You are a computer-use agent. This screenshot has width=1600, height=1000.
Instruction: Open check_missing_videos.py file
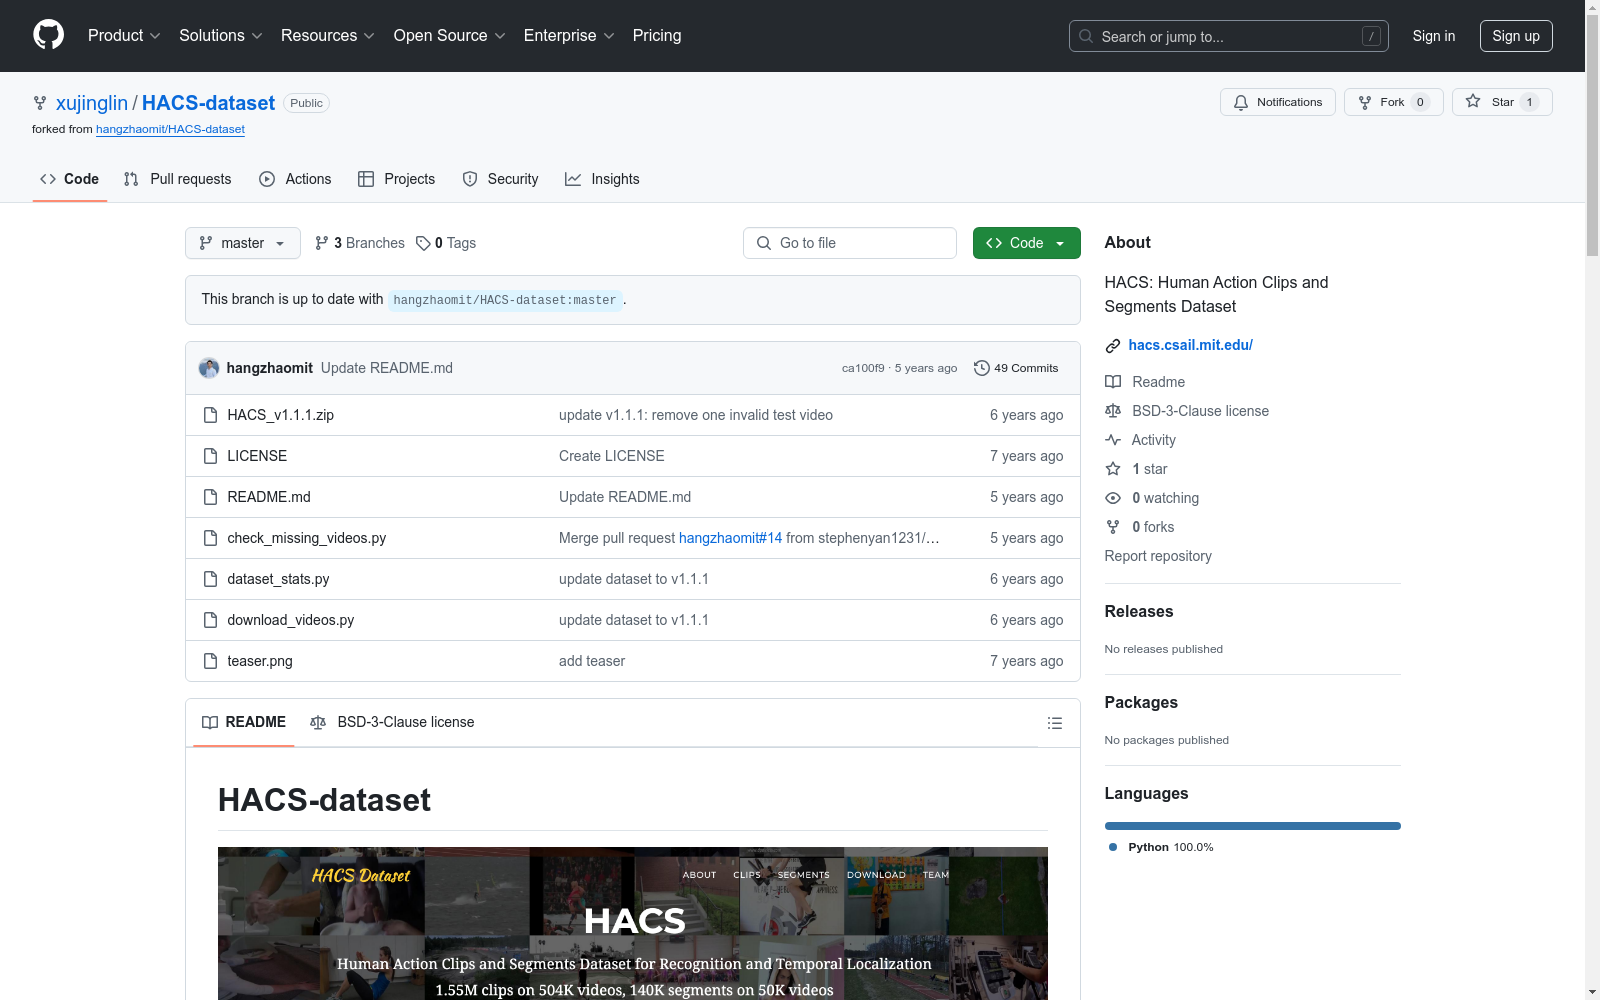pos(307,538)
